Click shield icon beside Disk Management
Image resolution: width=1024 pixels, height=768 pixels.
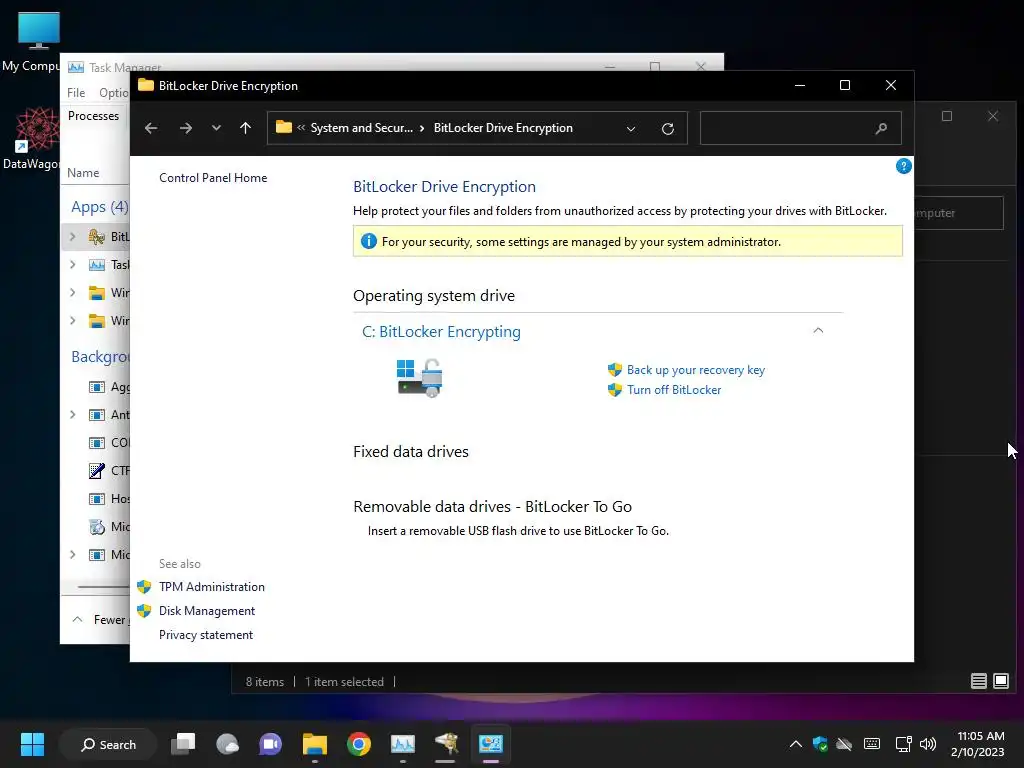144,611
